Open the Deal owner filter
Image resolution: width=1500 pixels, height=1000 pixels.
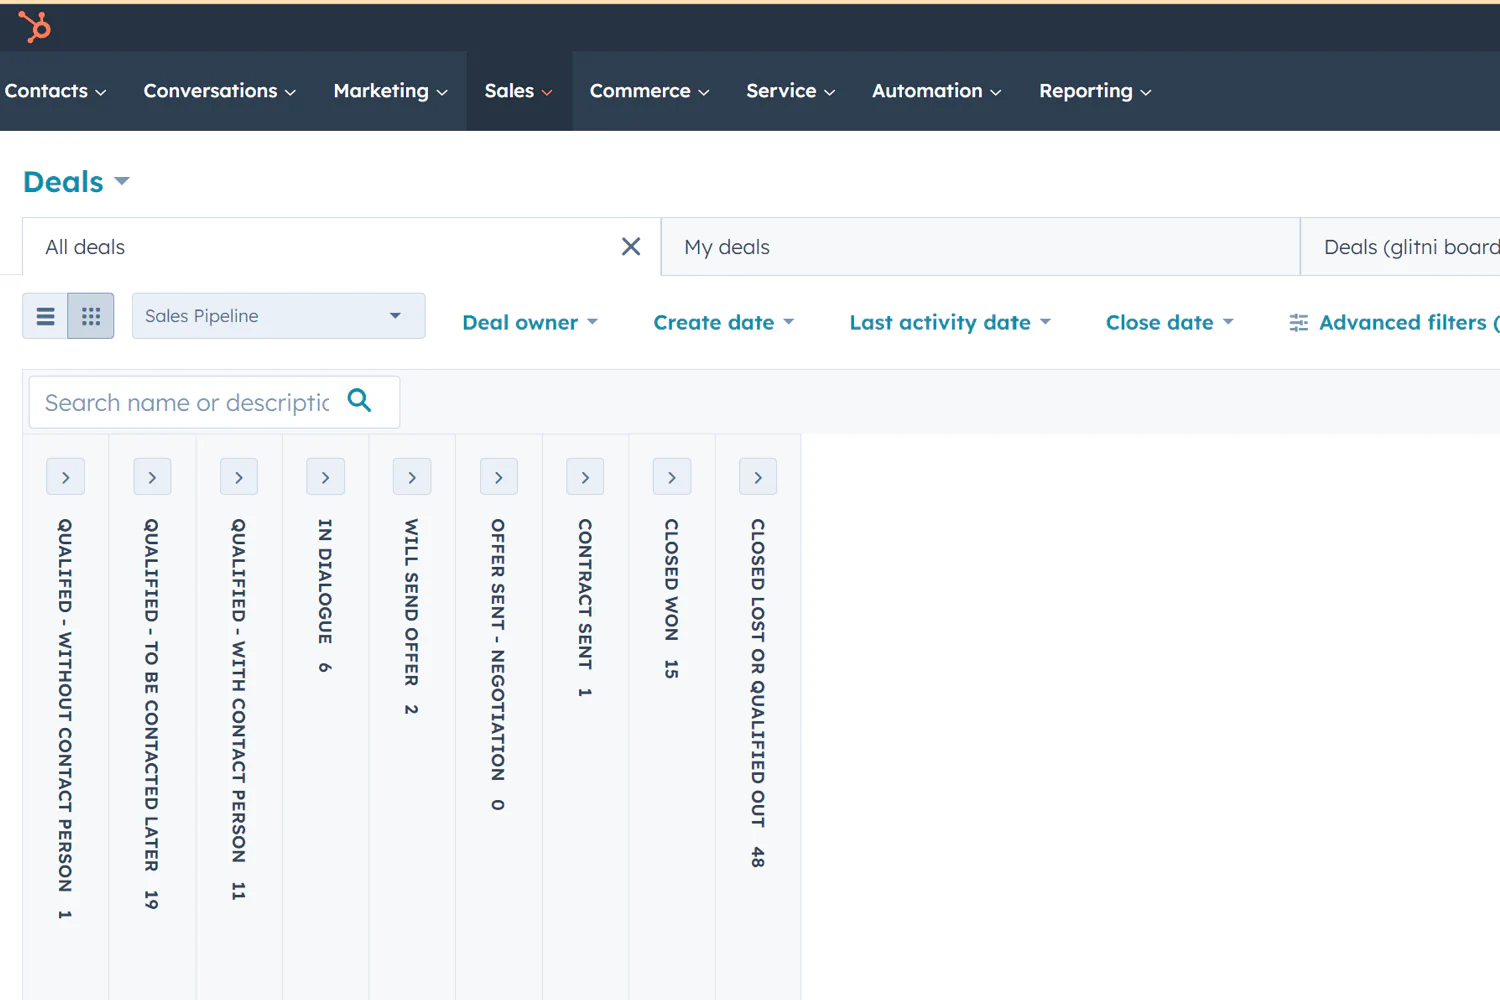tap(530, 322)
